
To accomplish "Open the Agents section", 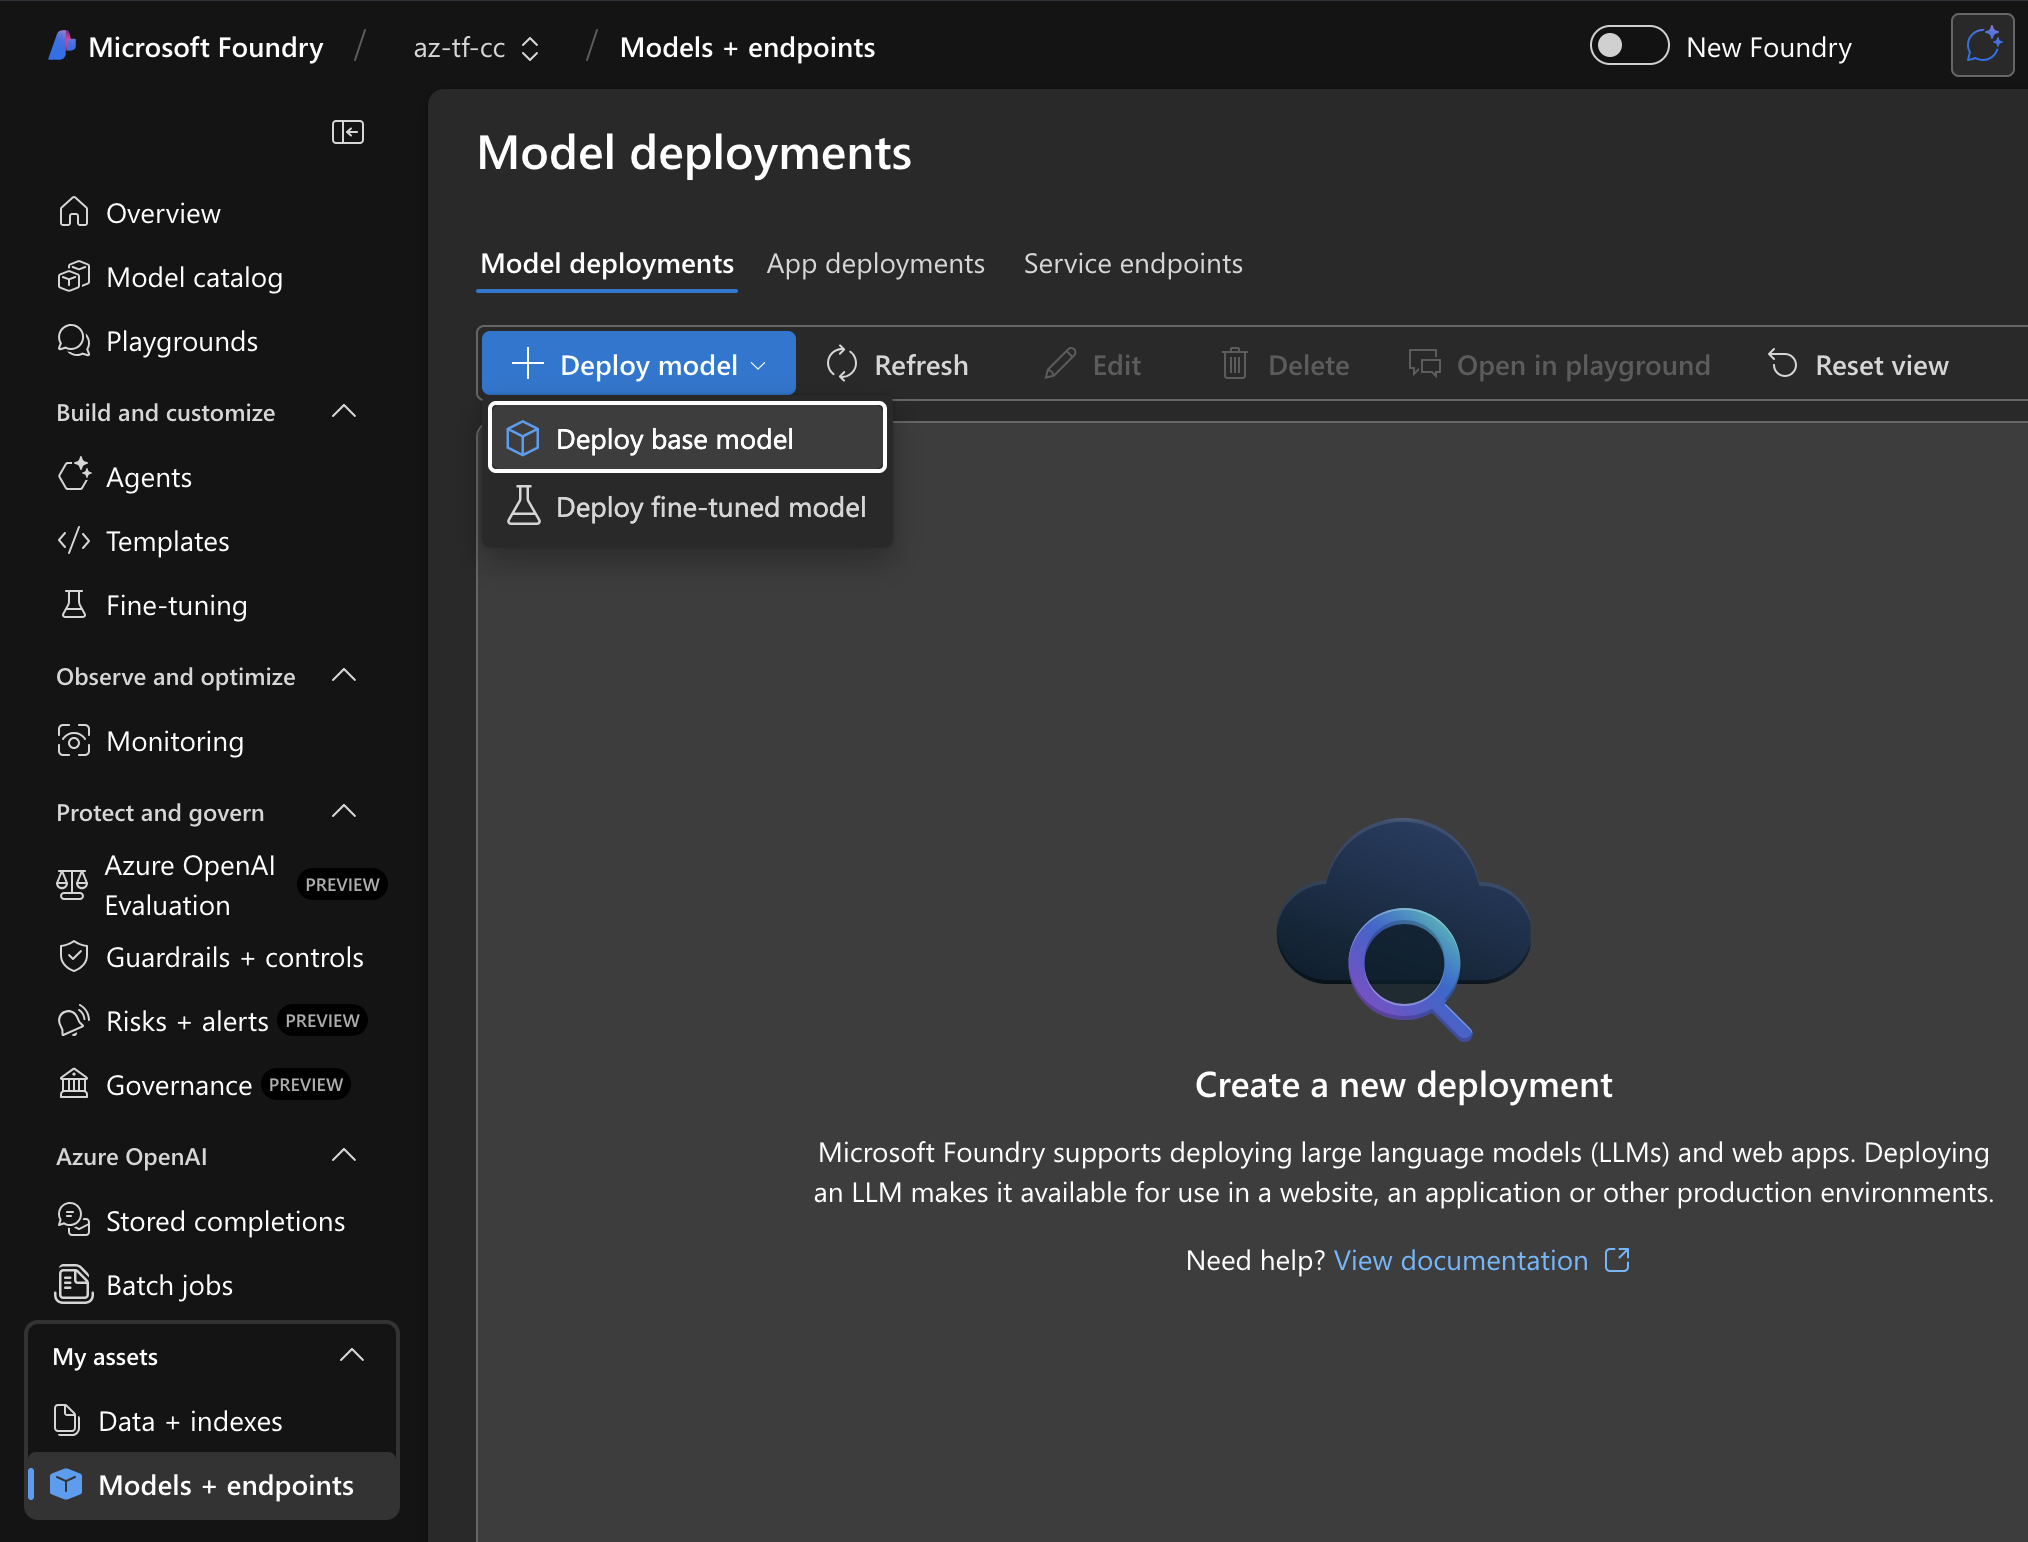I will point(148,476).
